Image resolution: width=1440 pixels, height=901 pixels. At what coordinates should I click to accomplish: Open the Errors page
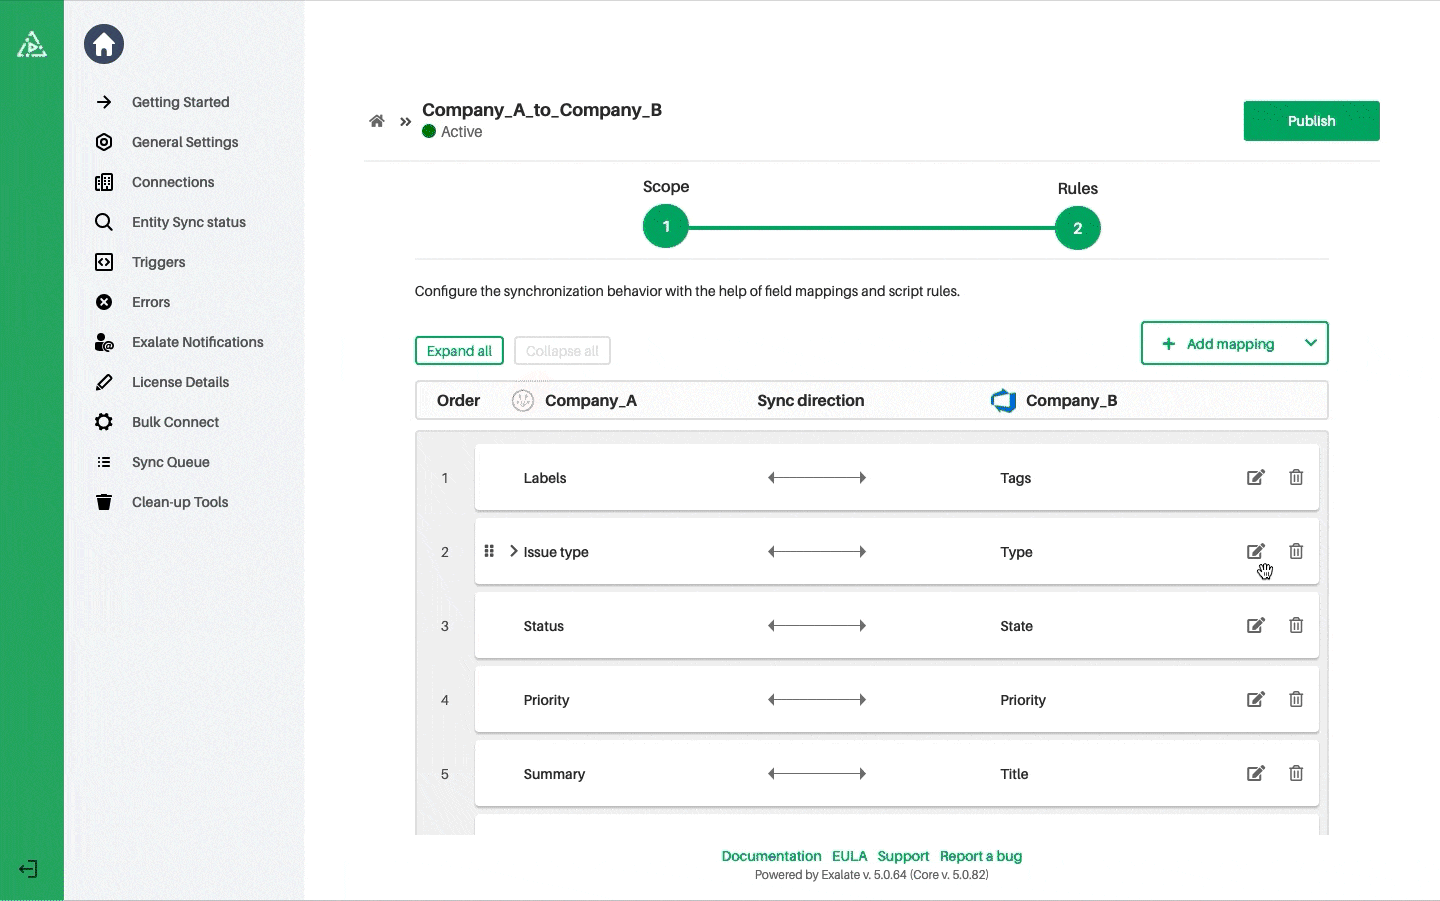tap(151, 302)
